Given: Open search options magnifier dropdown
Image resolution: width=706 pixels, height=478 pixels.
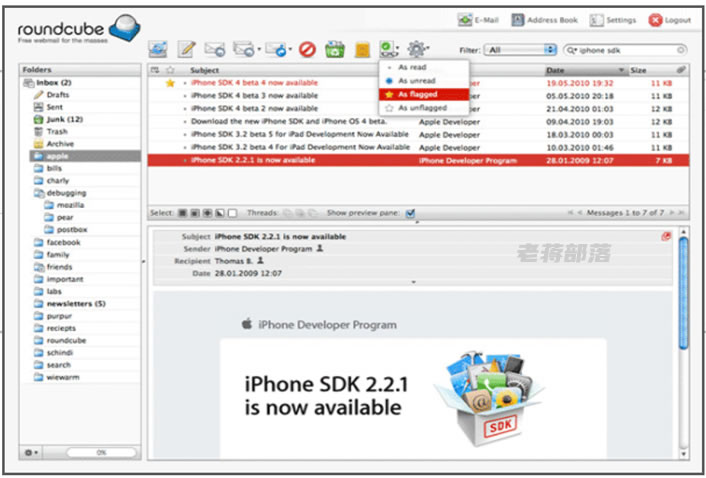Looking at the screenshot, I should [x=571, y=50].
